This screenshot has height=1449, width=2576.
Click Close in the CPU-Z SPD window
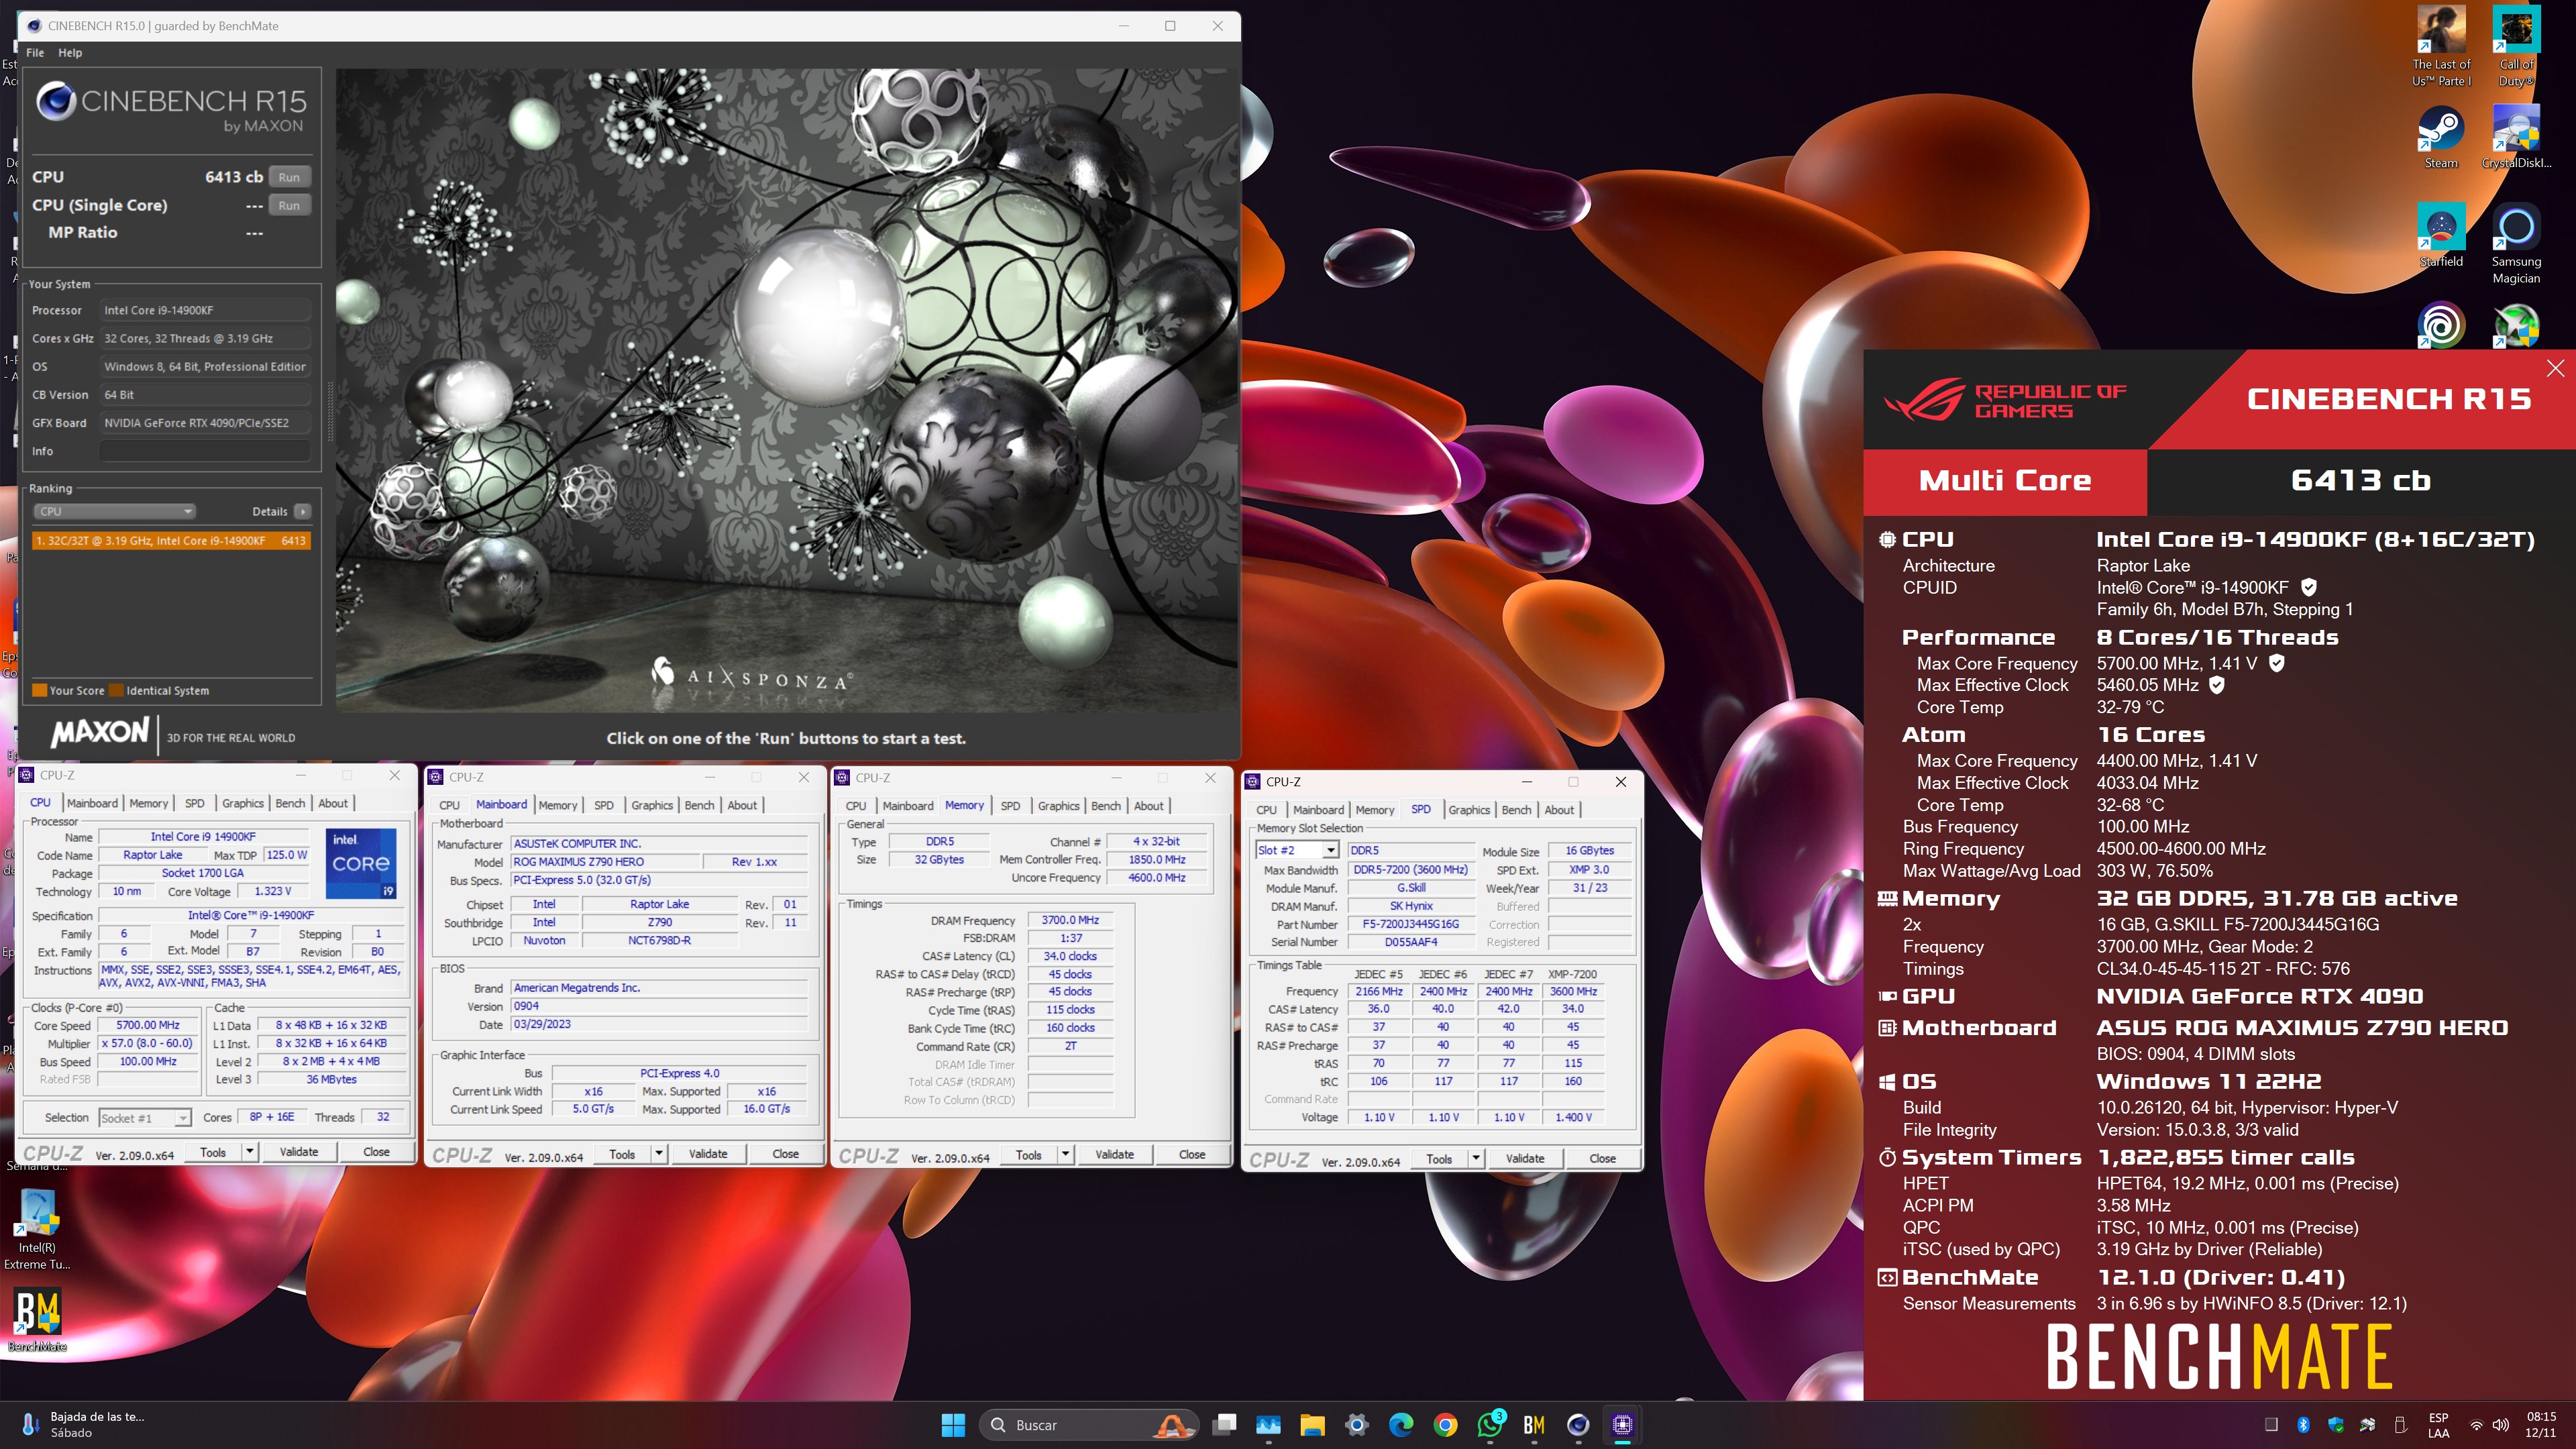pyautogui.click(x=1602, y=1158)
